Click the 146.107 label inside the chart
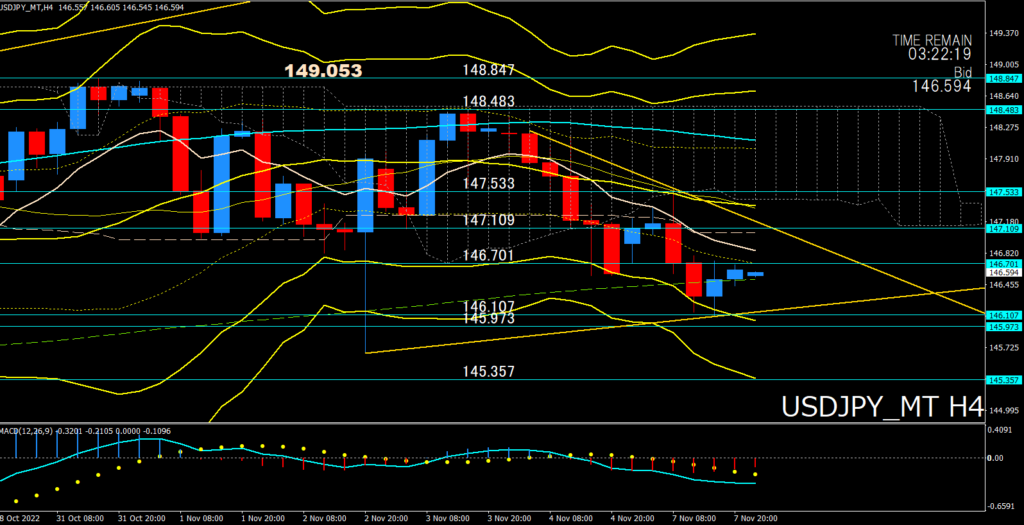The image size is (1024, 525). [x=488, y=306]
